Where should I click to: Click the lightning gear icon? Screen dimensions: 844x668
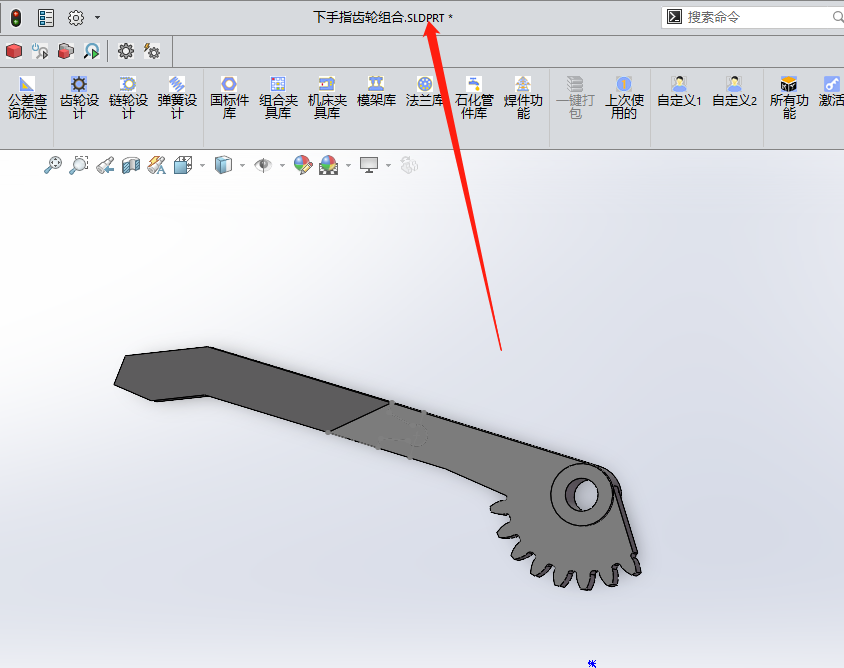tap(152, 51)
